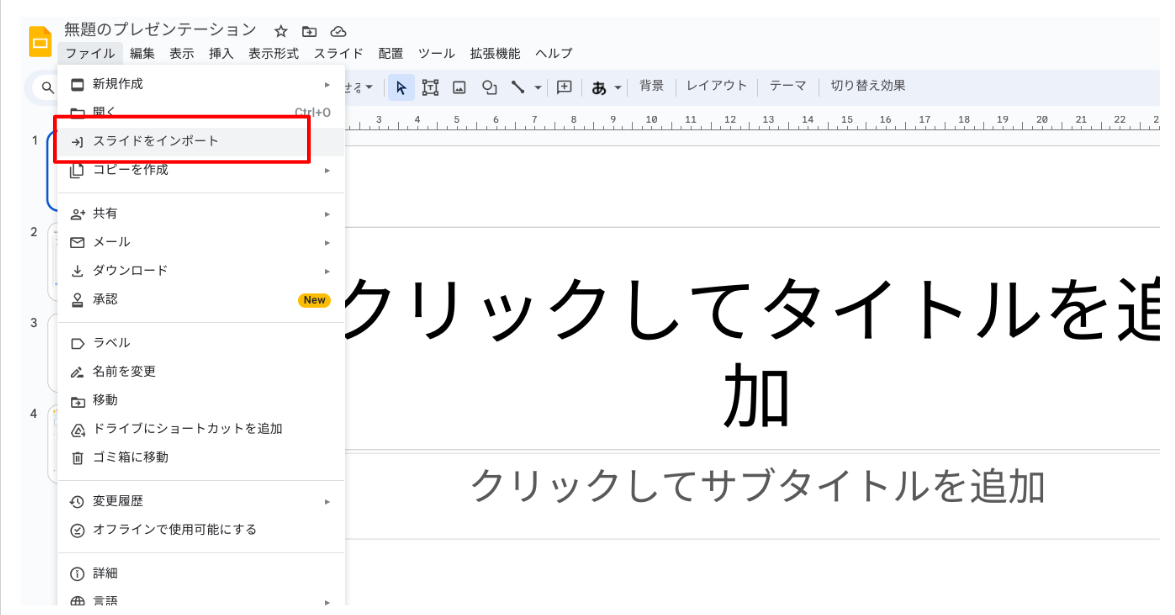Viewport: 1175px width, 615px height.
Task: Select the arrow cursor tool
Action: [x=401, y=88]
